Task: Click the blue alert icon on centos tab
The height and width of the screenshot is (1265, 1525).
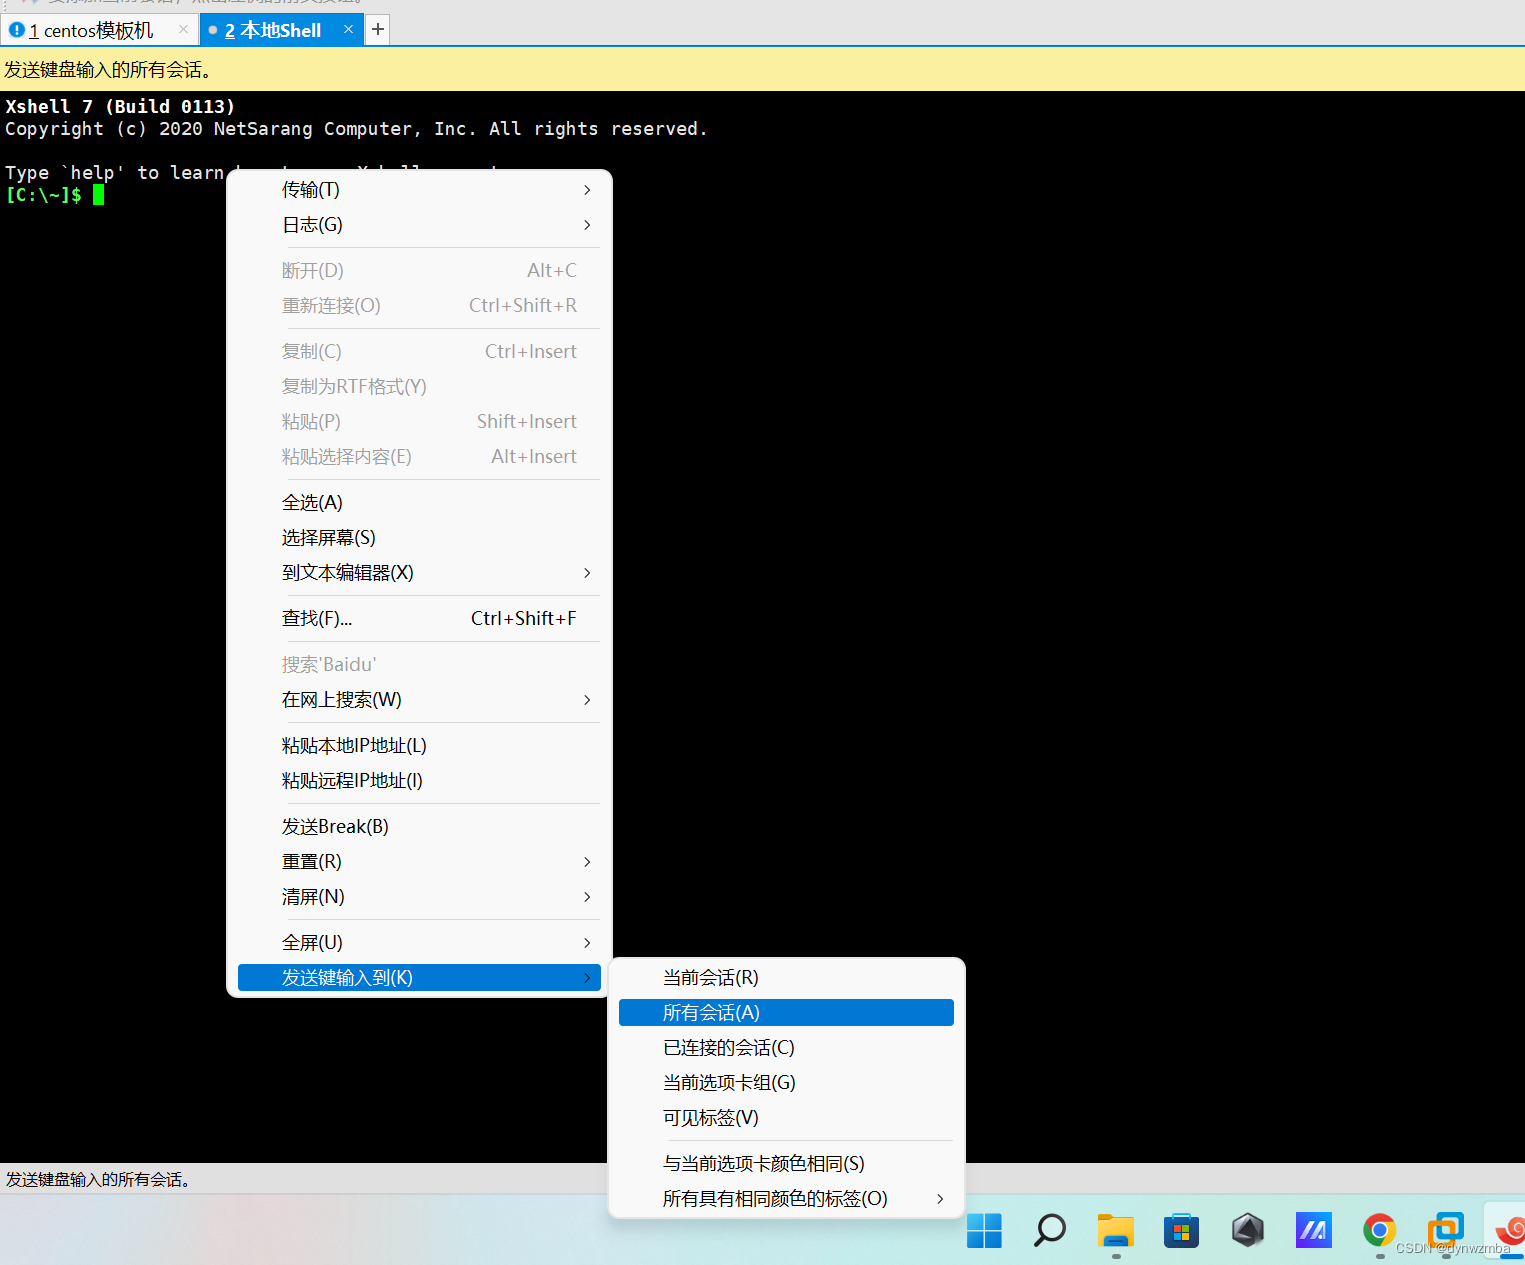Action: [16, 30]
